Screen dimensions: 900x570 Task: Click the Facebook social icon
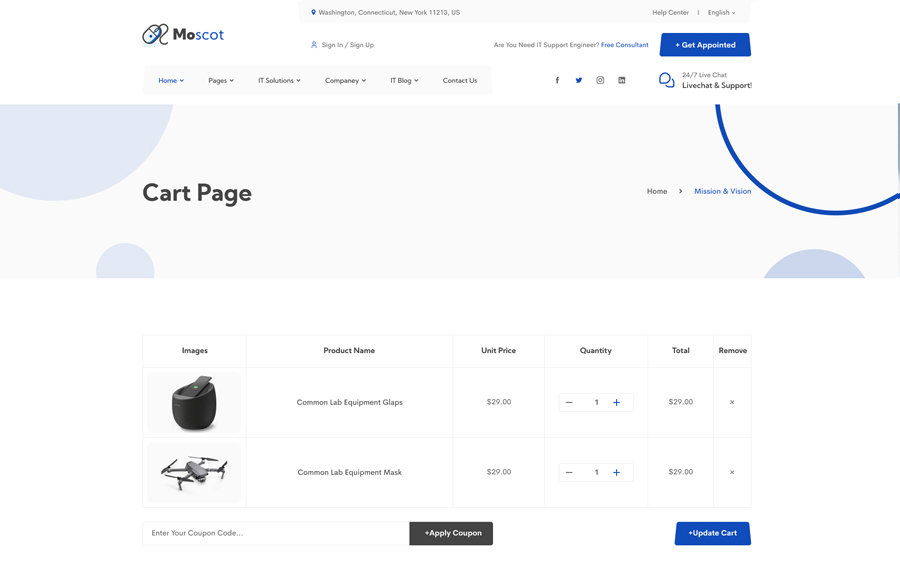click(557, 80)
